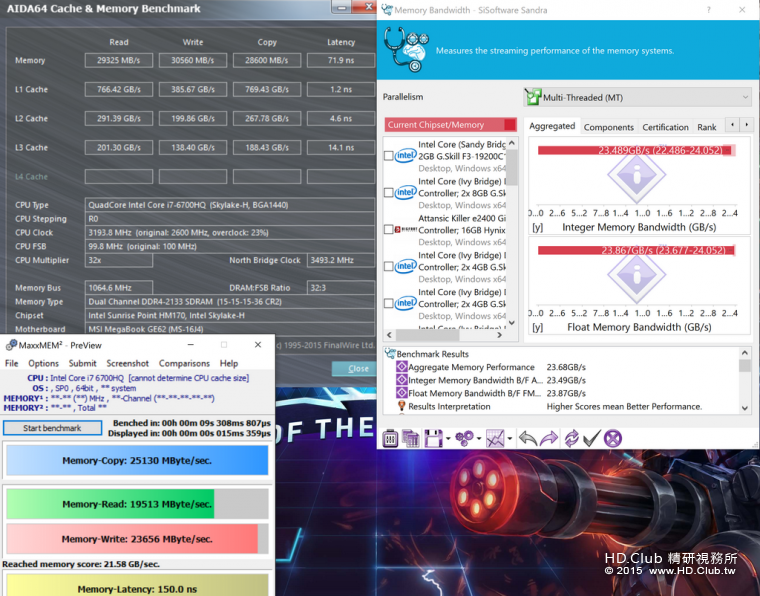Click the Sandra cancel X circle icon
The height and width of the screenshot is (596, 760).
point(613,439)
